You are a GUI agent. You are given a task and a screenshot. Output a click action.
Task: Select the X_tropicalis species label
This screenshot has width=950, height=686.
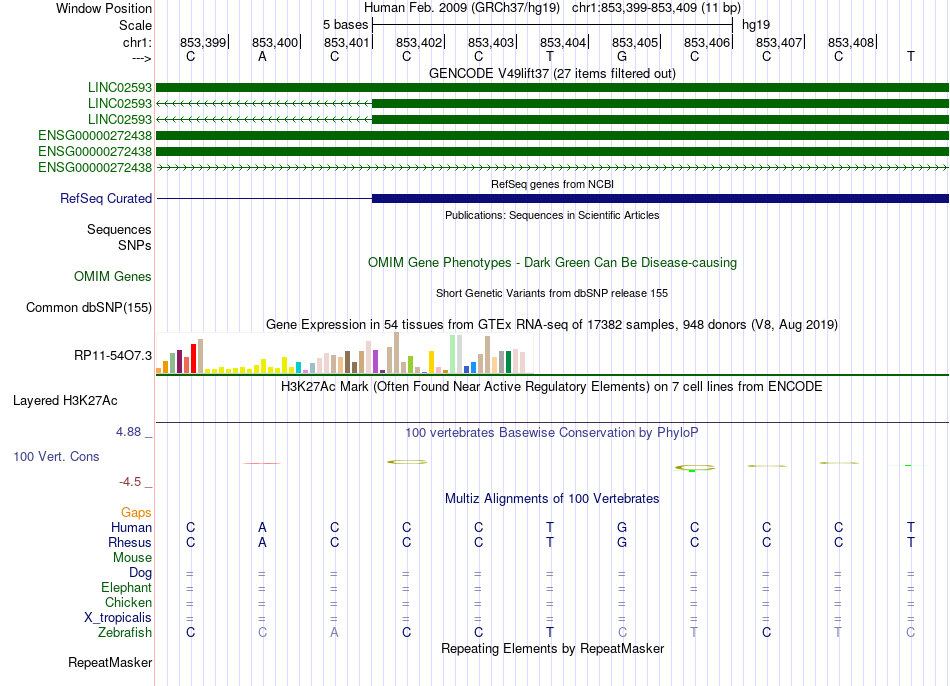coord(118,618)
